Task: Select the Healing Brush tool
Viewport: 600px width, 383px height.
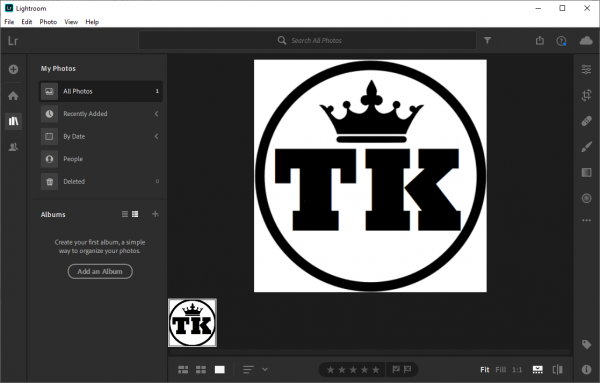Action: [x=586, y=121]
